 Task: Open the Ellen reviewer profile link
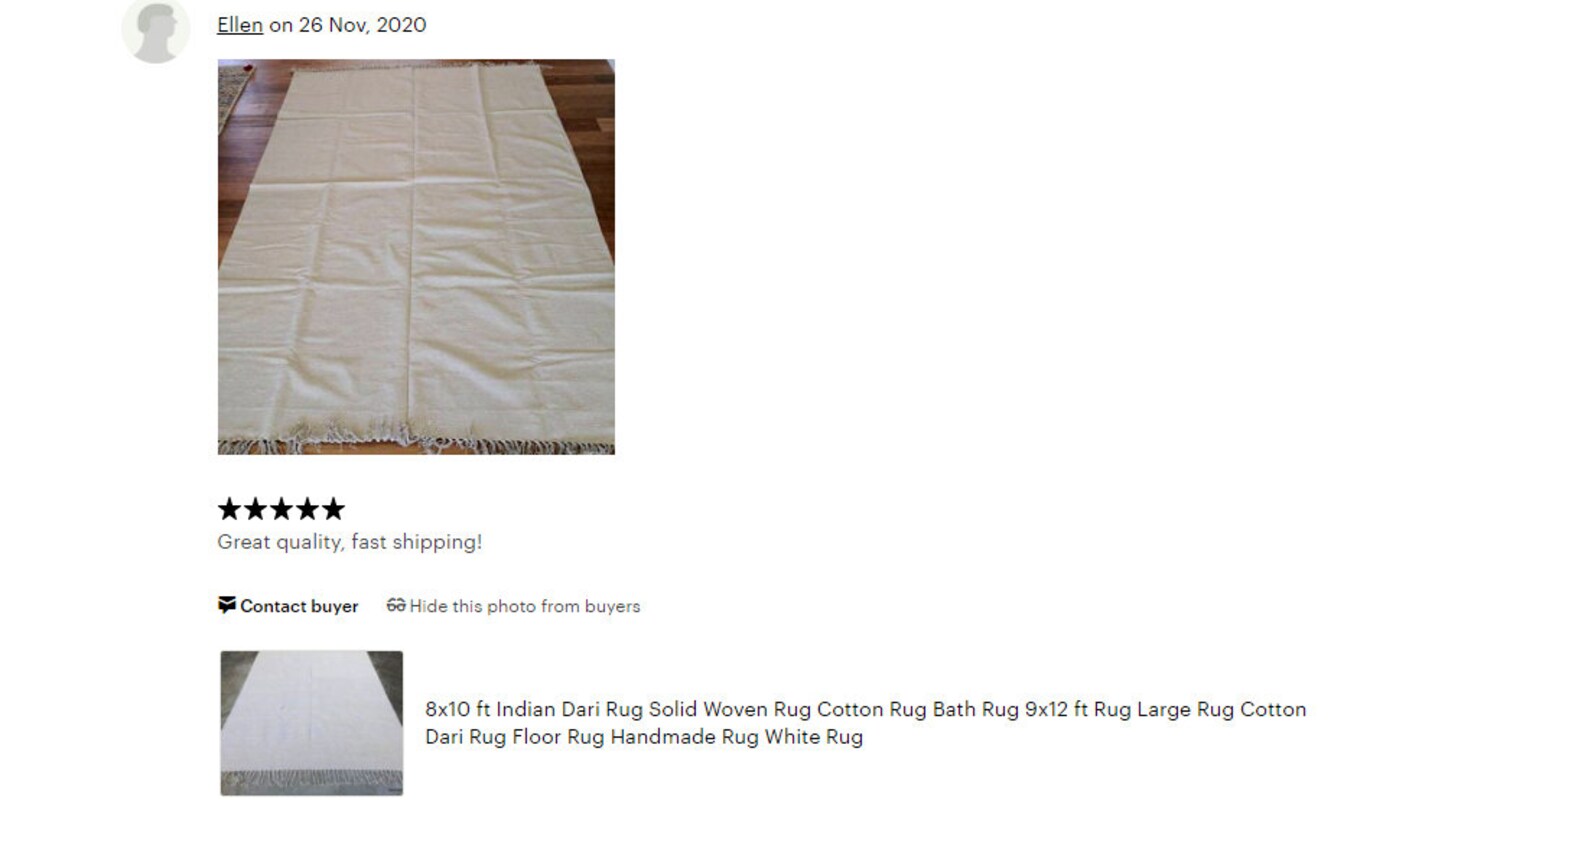coord(240,25)
